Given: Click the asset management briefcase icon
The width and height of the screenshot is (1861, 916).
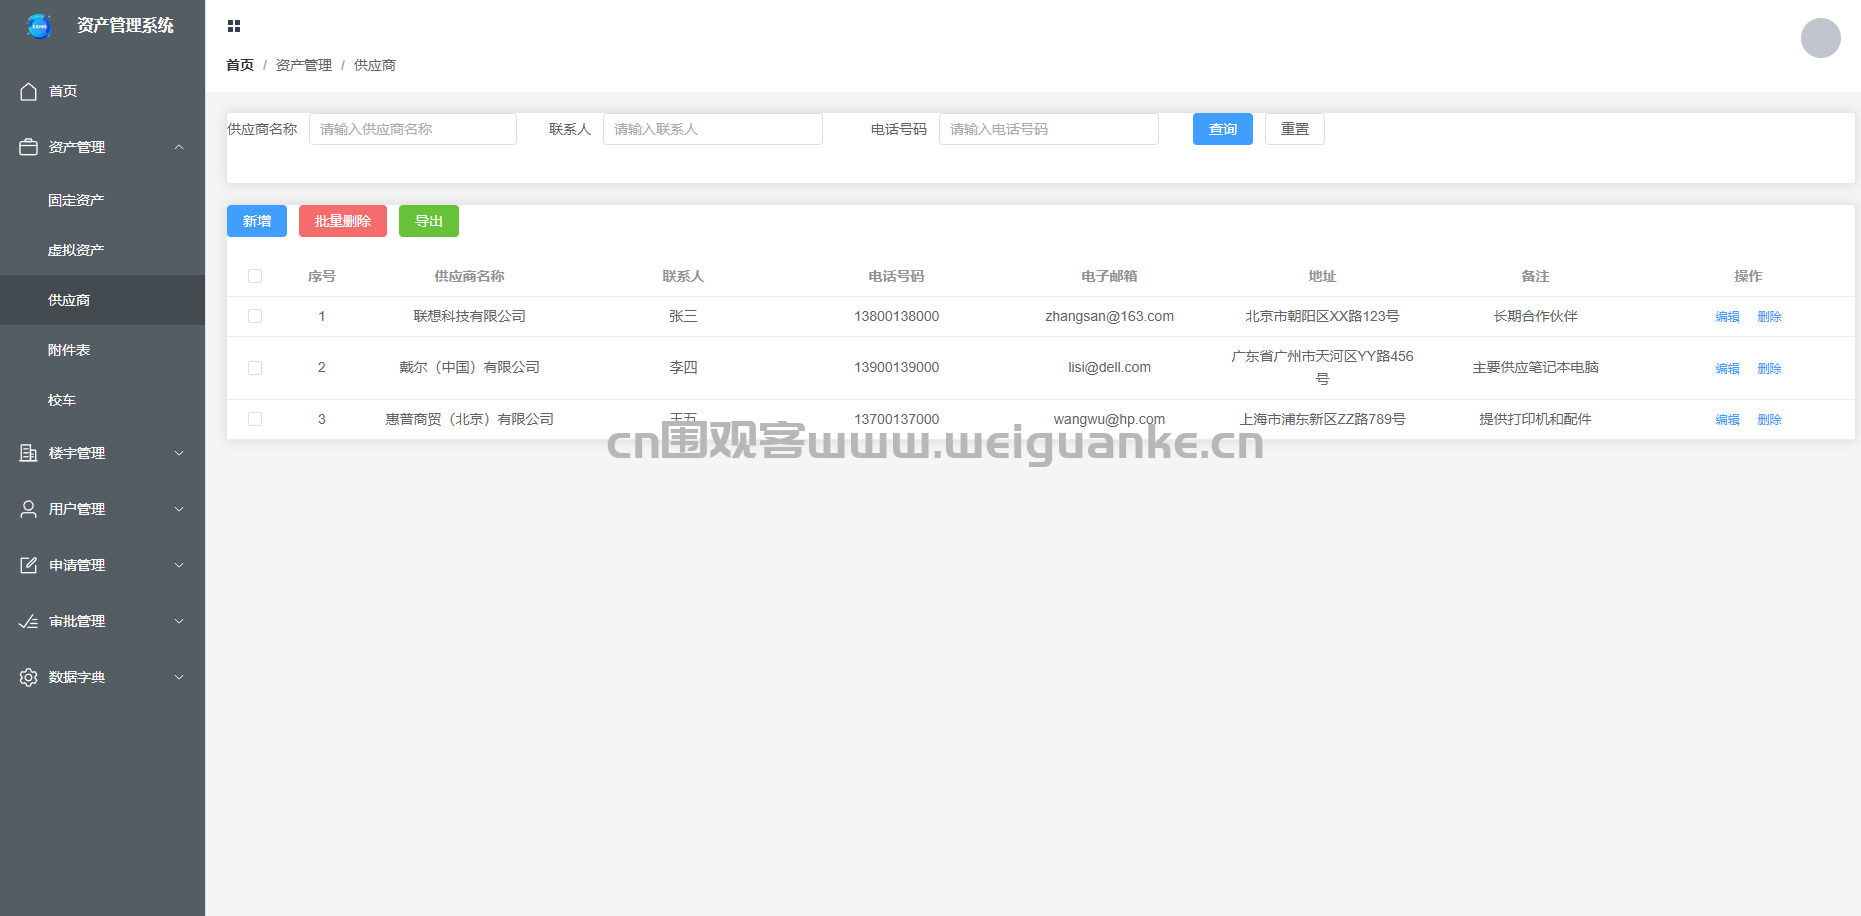Looking at the screenshot, I should 29,147.
